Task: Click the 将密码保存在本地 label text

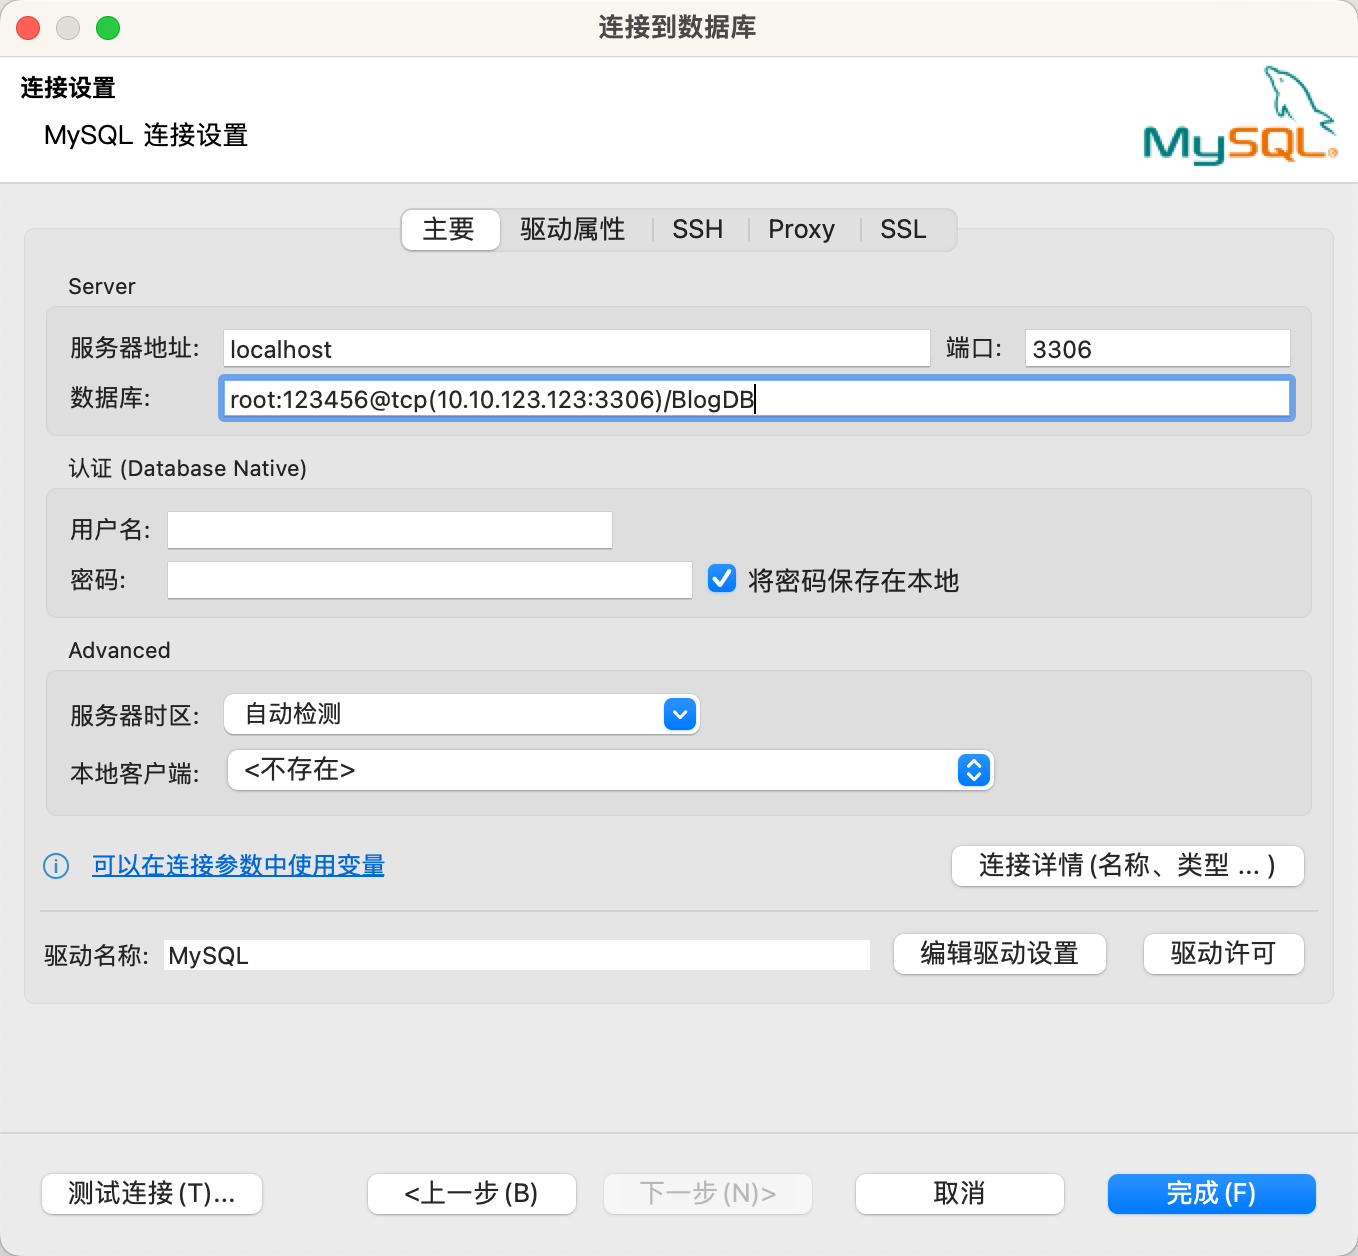Action: (854, 580)
